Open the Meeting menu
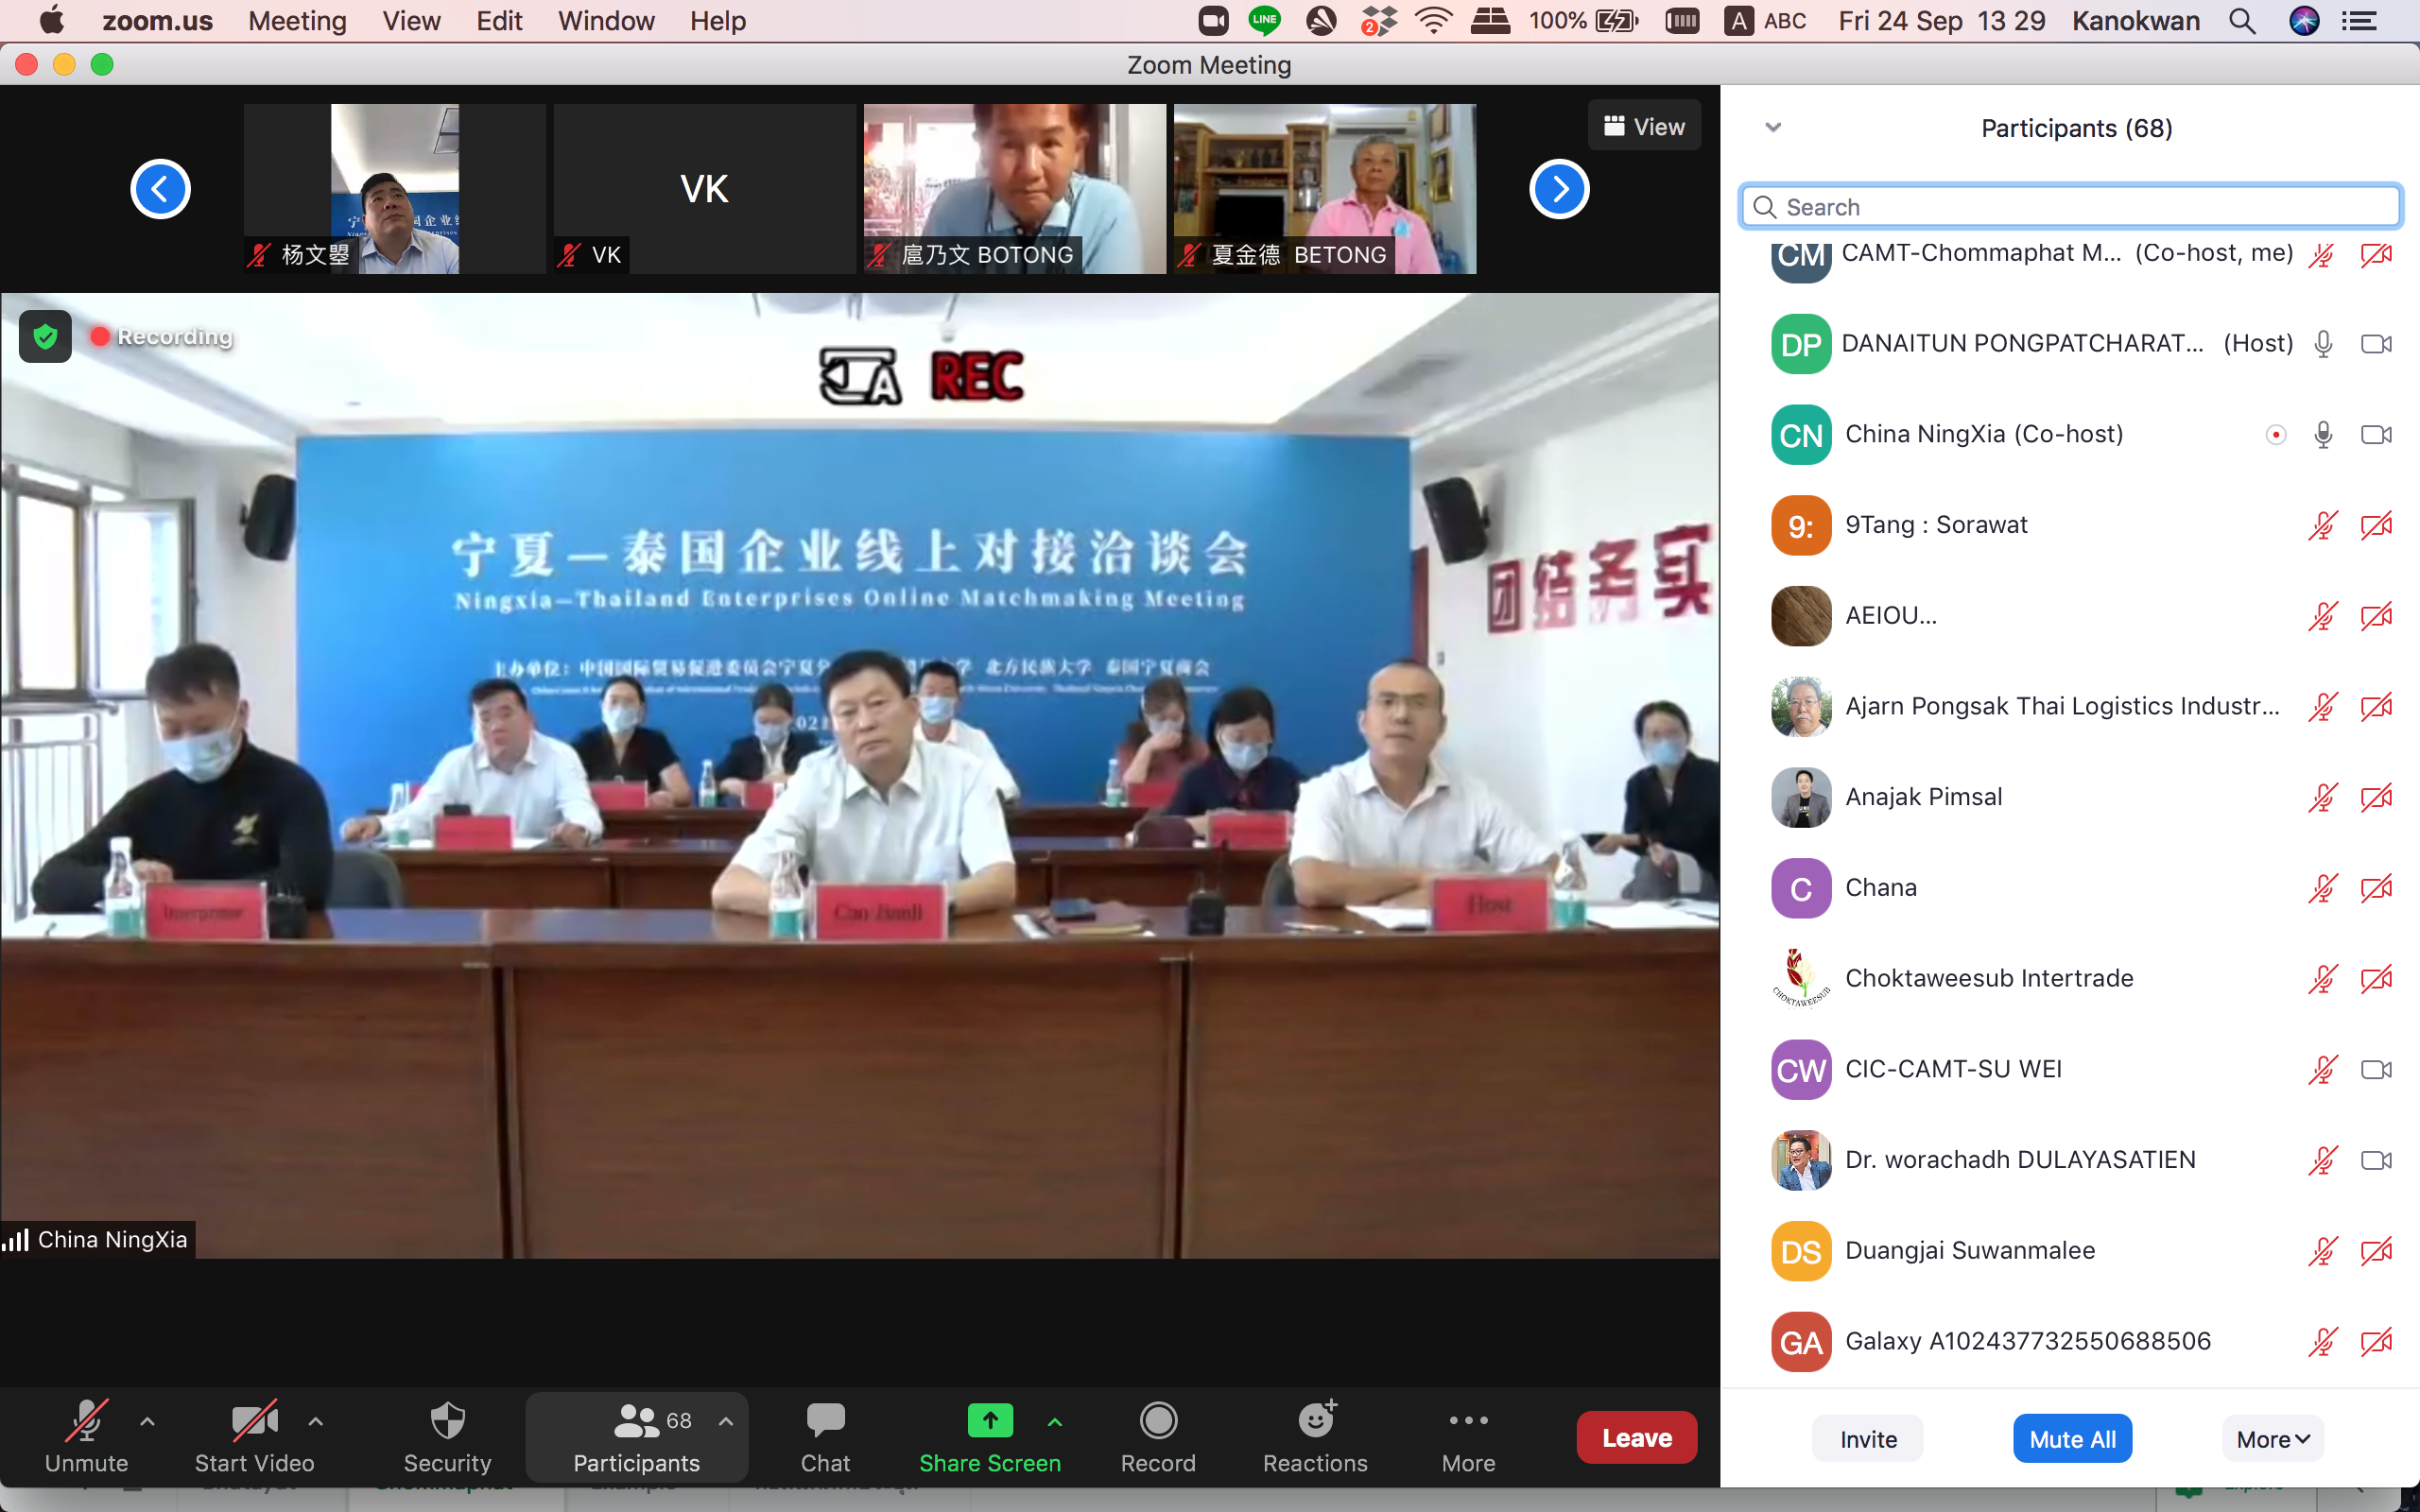 point(297,21)
